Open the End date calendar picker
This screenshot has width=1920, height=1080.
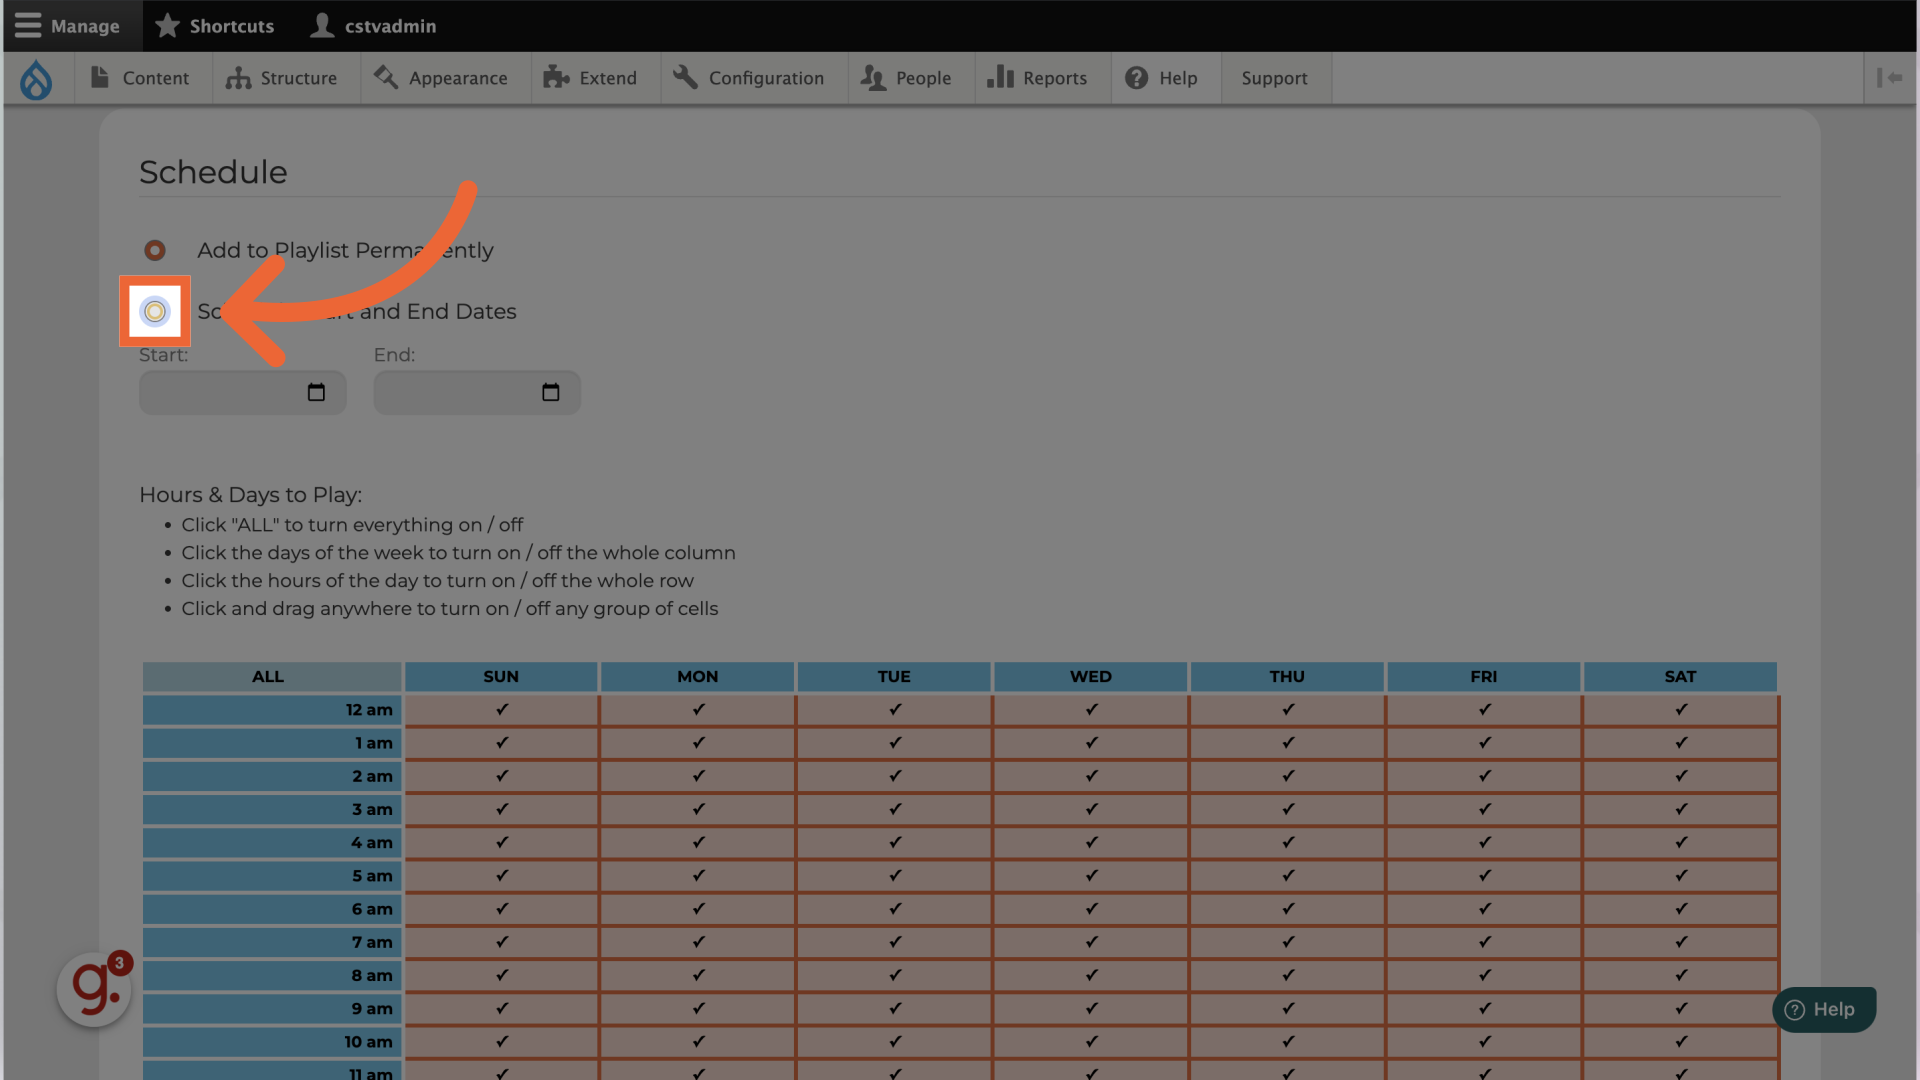pos(550,392)
